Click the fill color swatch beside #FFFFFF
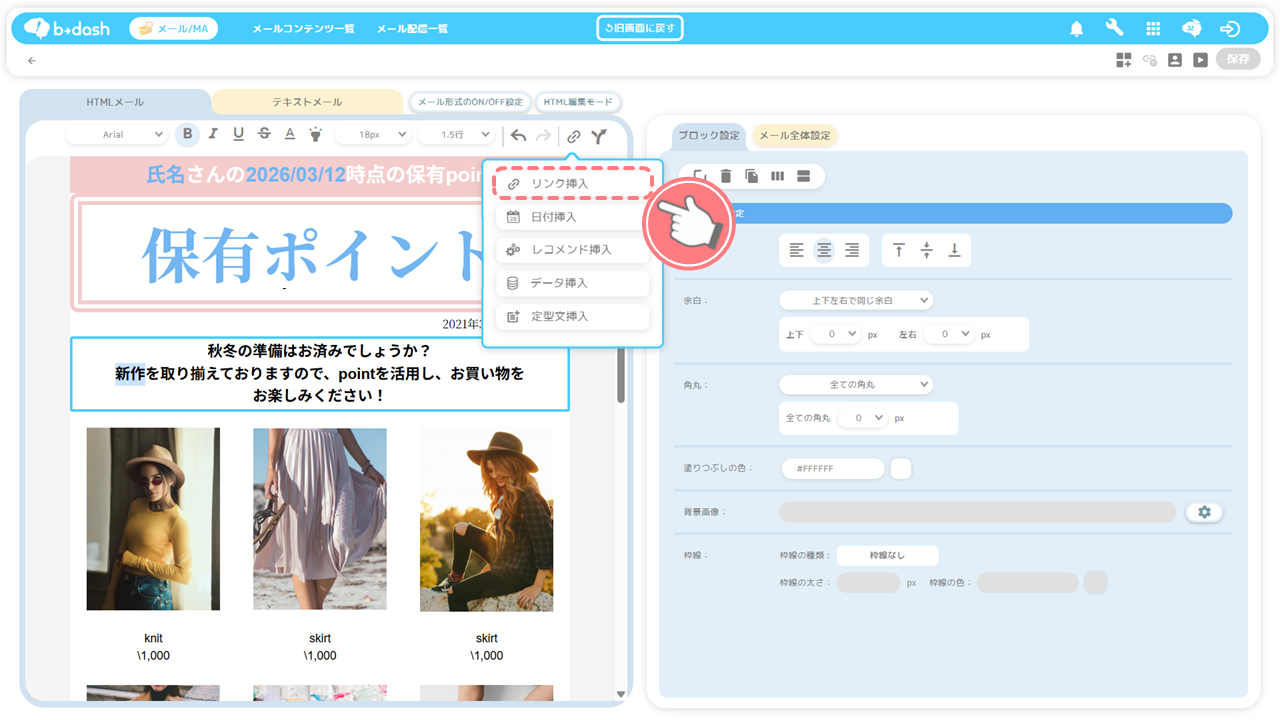1280x720 pixels. [900, 468]
